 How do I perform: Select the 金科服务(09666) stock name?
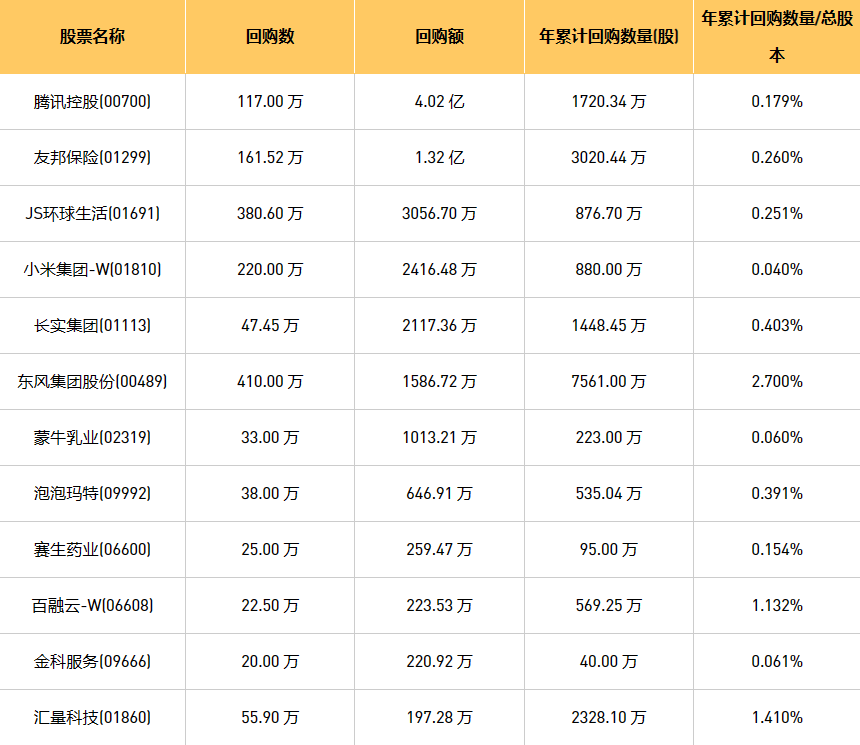click(x=92, y=661)
